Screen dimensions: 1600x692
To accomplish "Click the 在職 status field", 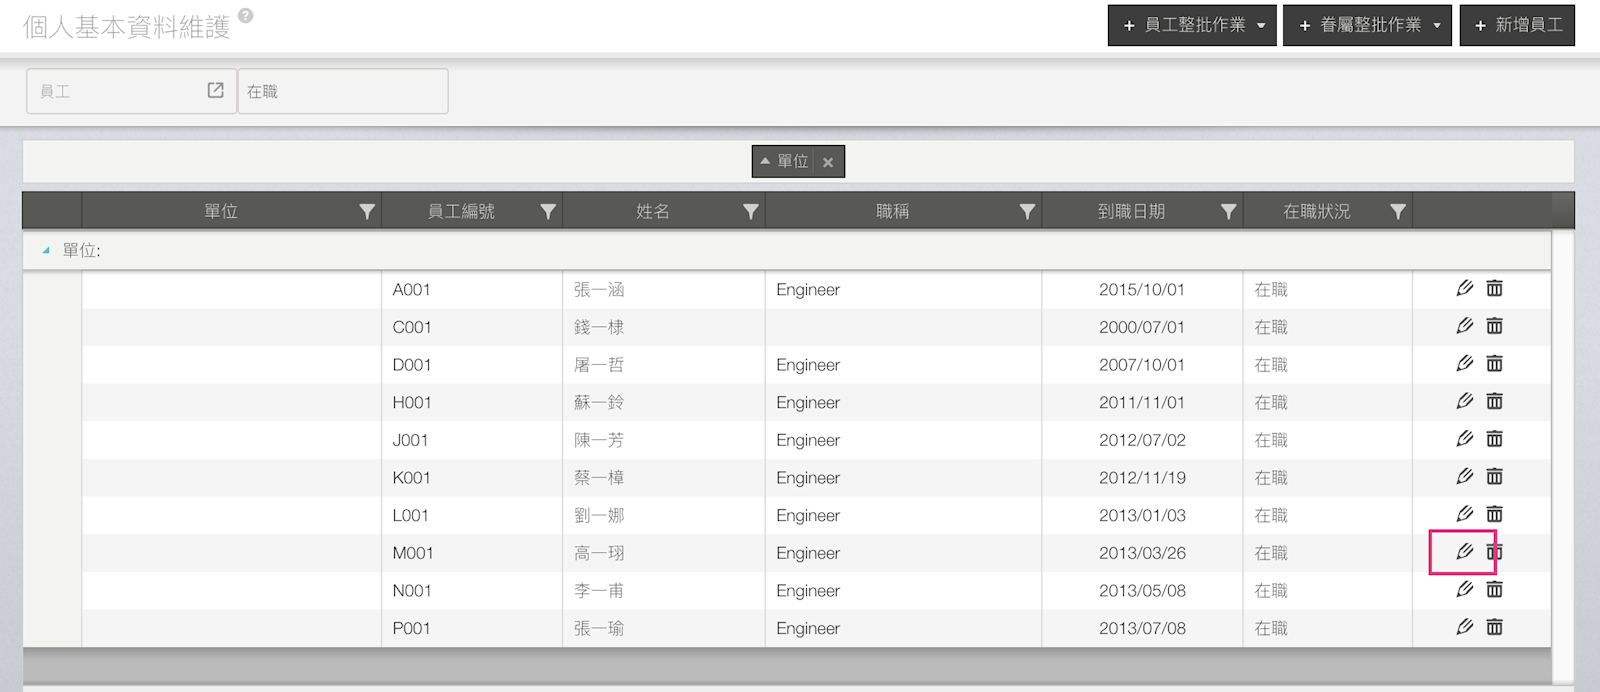I will tap(342, 91).
